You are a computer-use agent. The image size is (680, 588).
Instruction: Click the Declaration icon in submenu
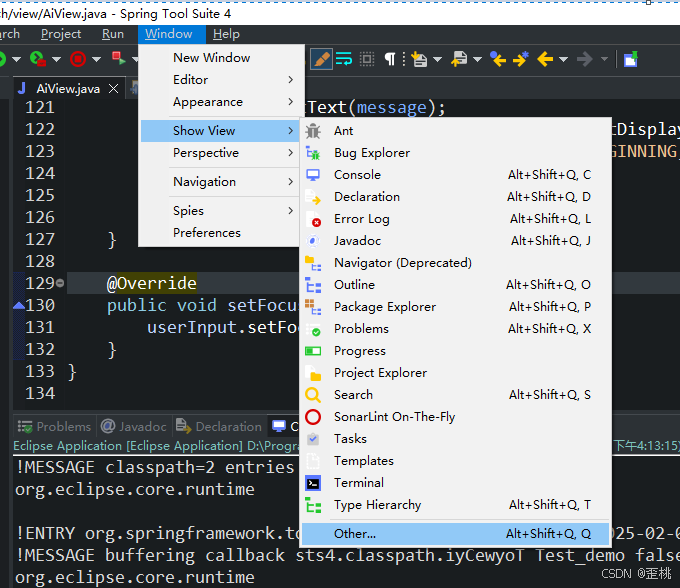point(313,197)
